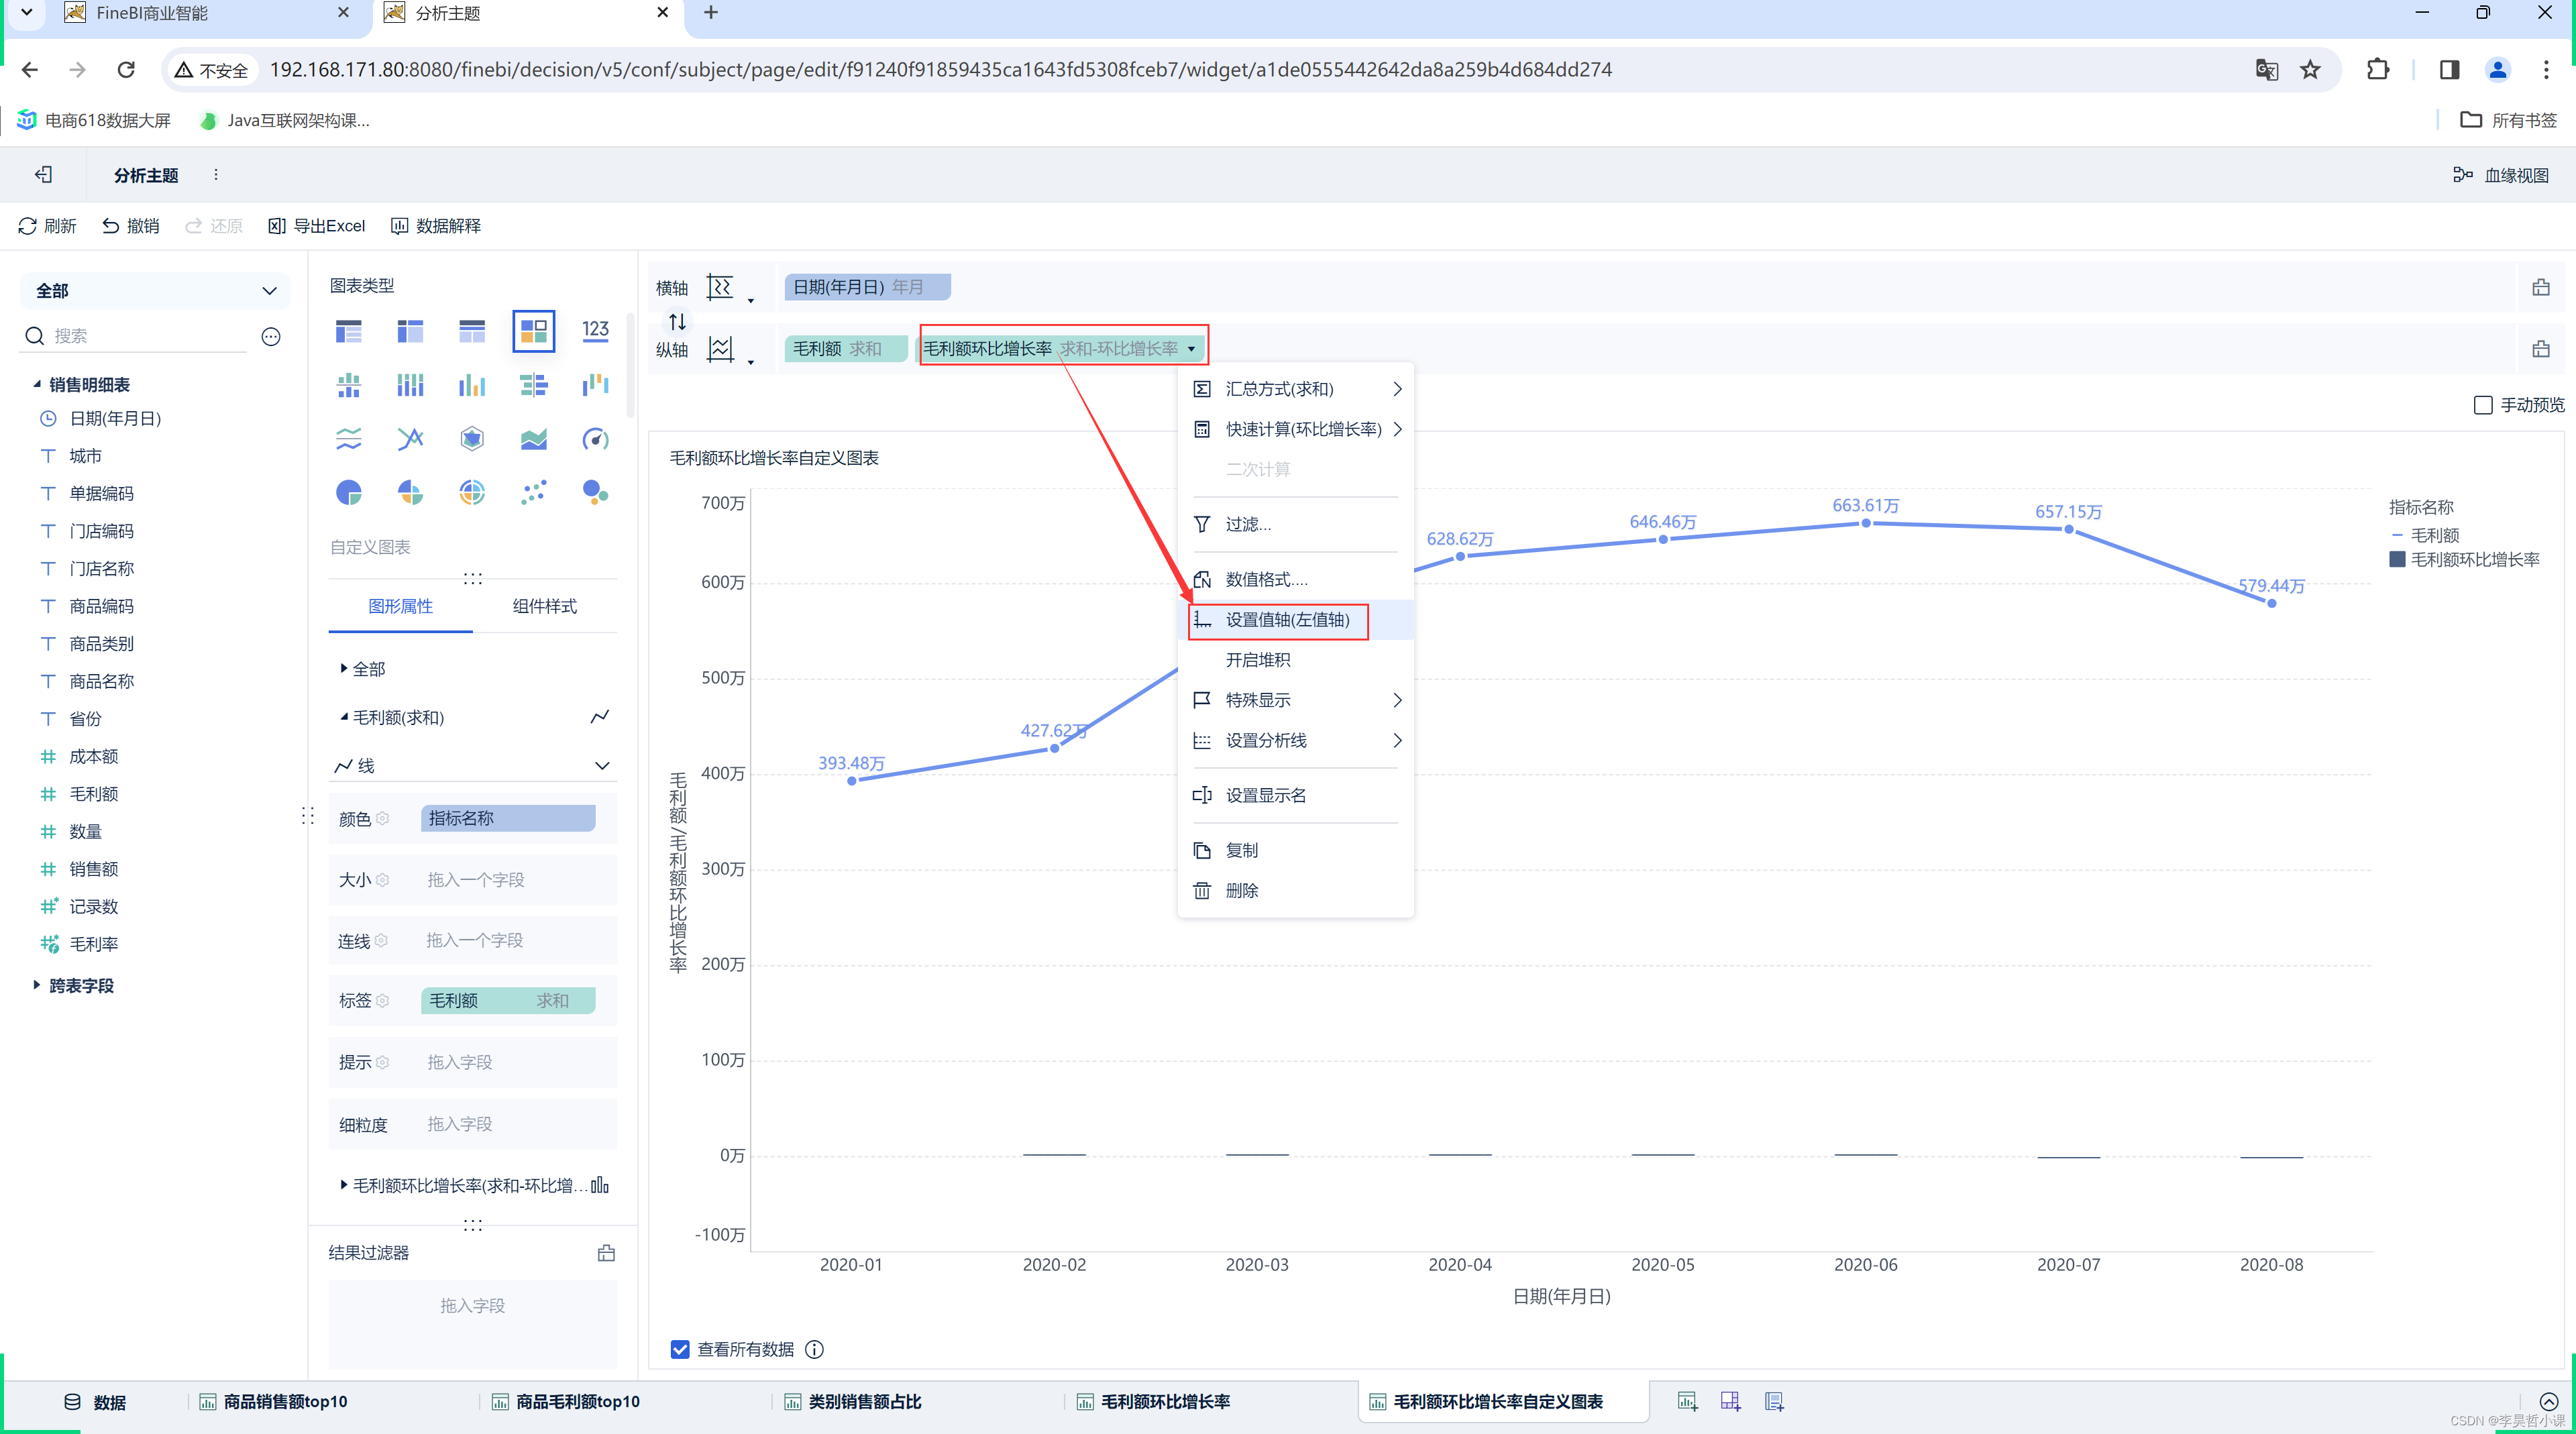Select 设置值轴(左值轴) menu item
Viewport: 2576px width, 1434px height.
coord(1296,620)
